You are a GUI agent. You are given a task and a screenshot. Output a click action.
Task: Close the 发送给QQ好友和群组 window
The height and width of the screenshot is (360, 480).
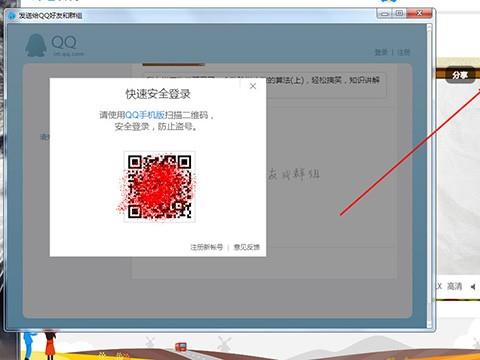(419, 14)
